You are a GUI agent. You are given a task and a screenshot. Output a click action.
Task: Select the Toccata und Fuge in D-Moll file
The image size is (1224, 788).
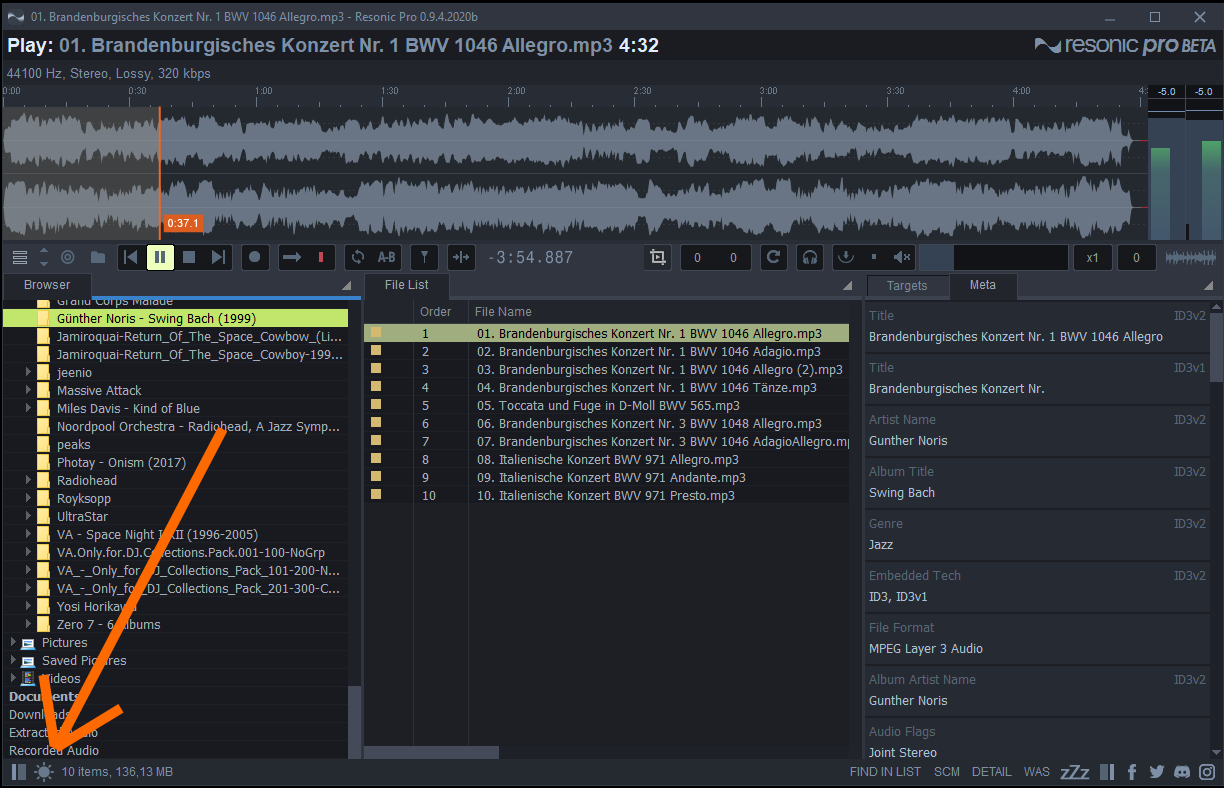(619, 405)
